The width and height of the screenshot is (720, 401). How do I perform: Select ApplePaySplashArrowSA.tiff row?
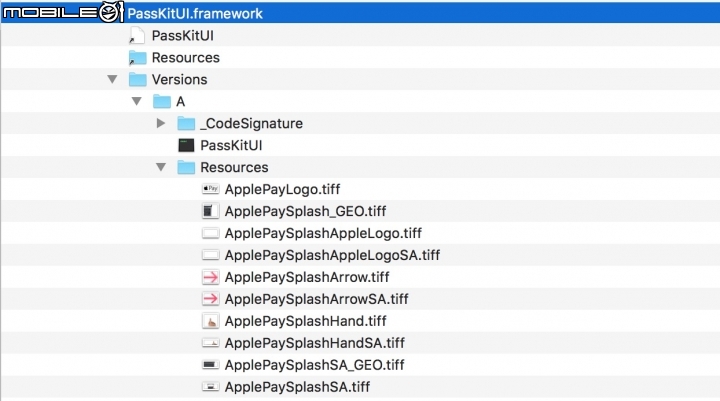360,299
